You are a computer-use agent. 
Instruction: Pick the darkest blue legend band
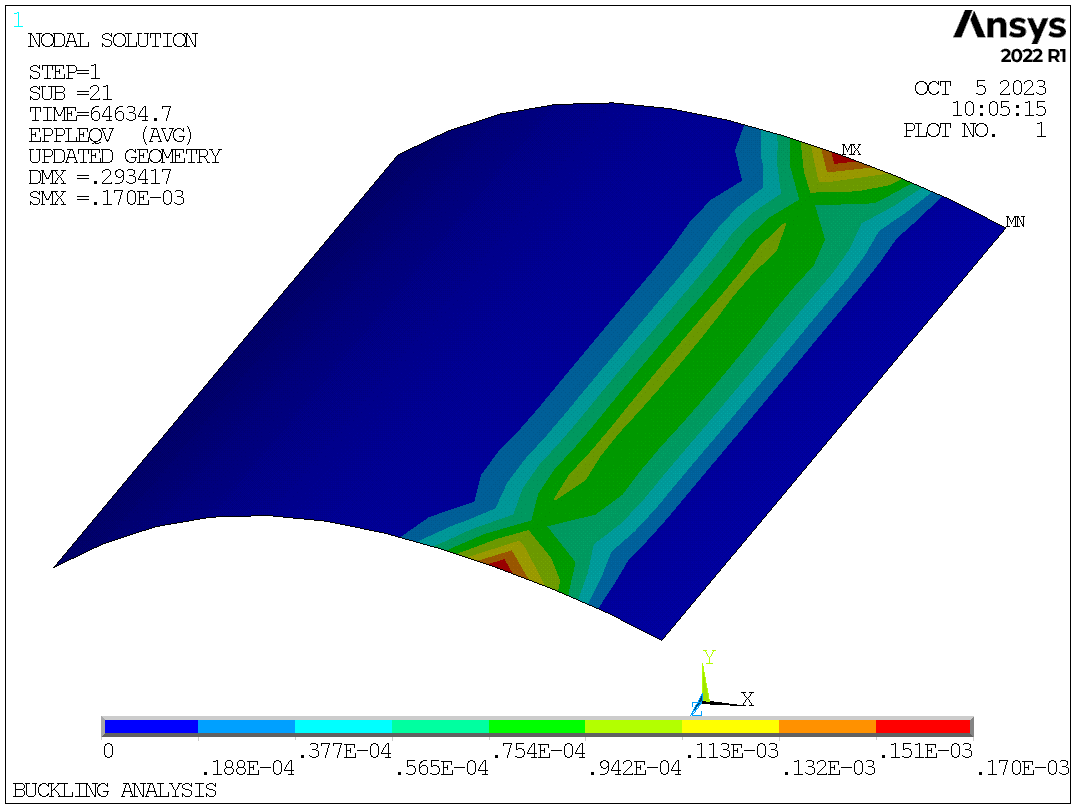pos(151,727)
